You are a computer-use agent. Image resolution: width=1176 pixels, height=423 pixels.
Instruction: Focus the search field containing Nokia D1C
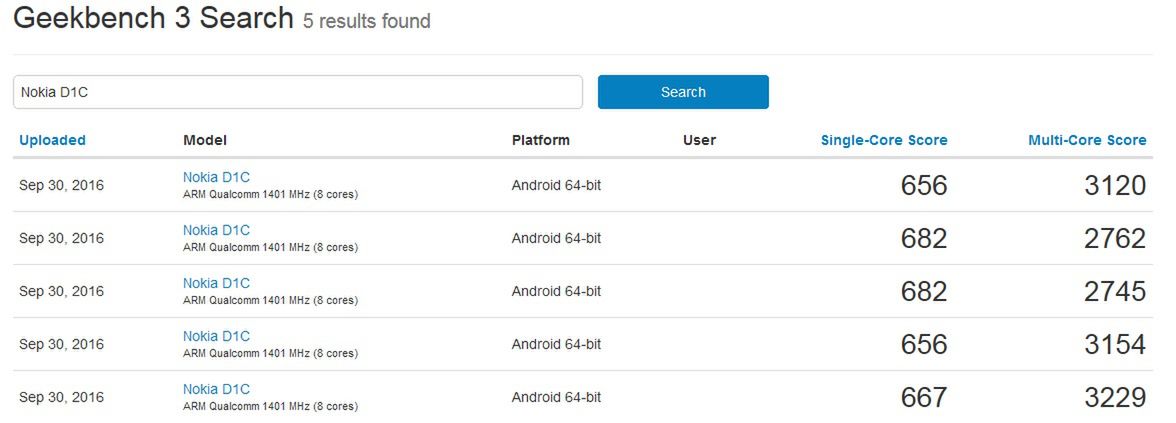[x=297, y=92]
